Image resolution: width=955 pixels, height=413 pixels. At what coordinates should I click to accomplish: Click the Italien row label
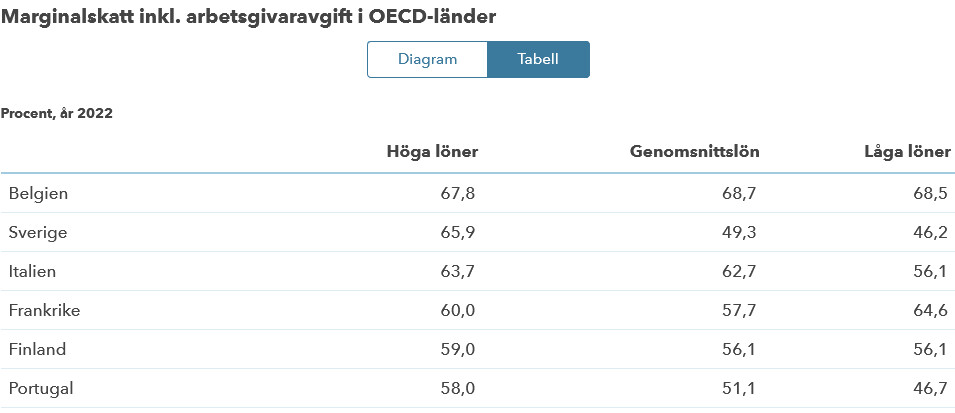pyautogui.click(x=32, y=271)
